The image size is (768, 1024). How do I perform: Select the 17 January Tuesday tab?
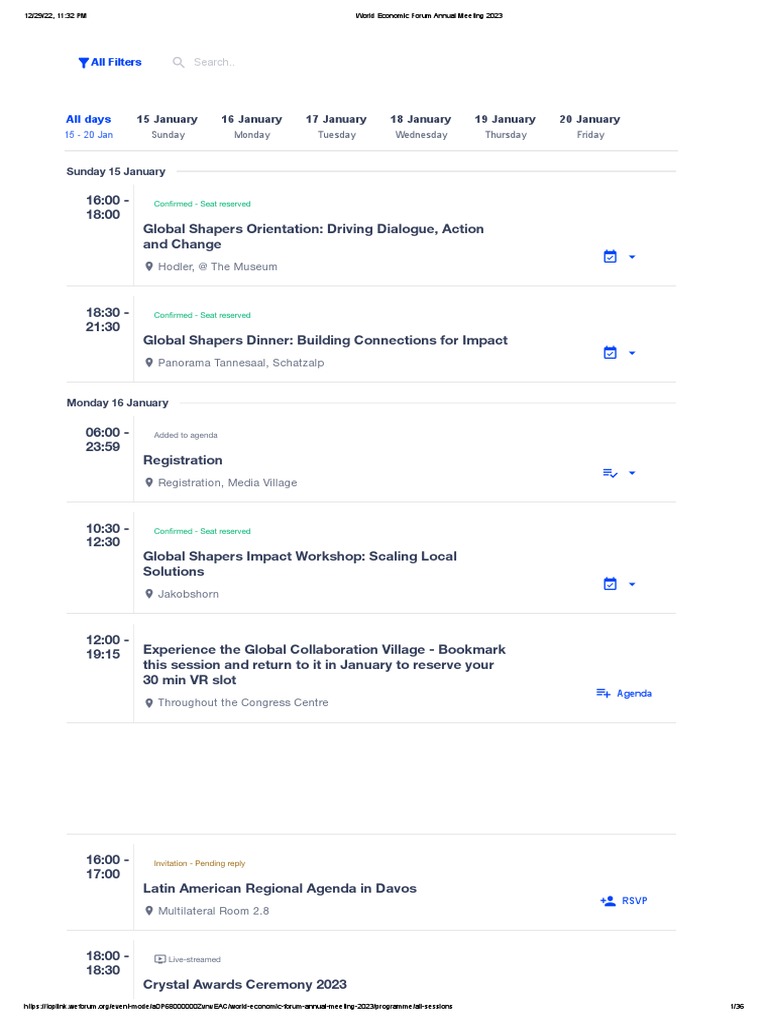pos(336,126)
